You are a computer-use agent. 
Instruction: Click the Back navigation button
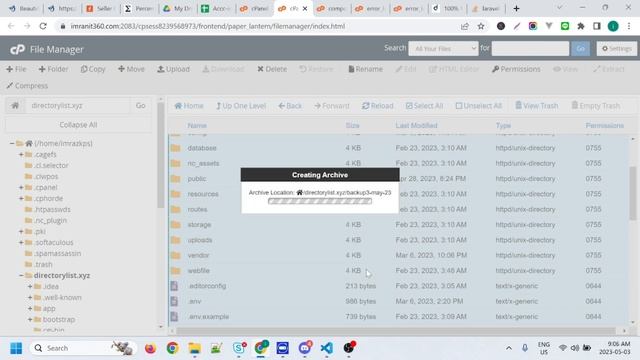(290, 106)
